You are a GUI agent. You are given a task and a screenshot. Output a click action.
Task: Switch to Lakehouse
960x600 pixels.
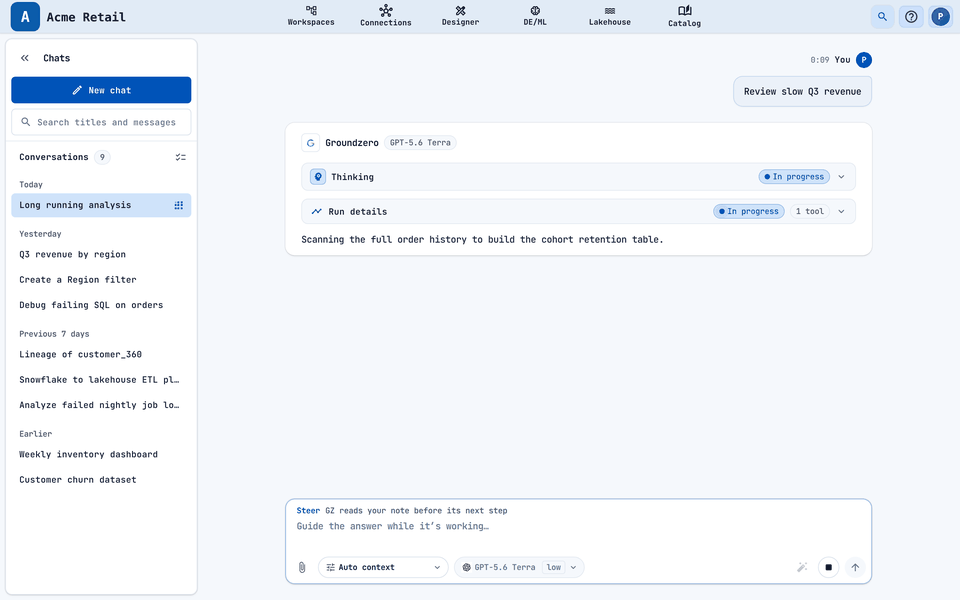[x=610, y=16]
